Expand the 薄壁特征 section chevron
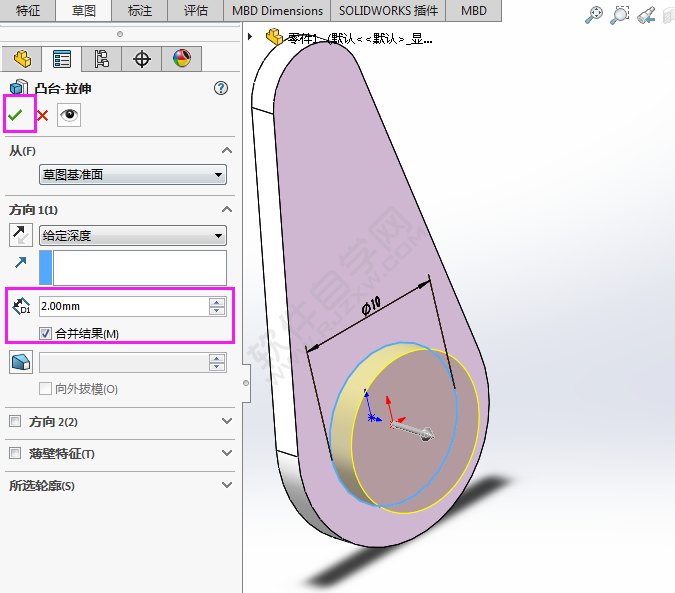 227,453
